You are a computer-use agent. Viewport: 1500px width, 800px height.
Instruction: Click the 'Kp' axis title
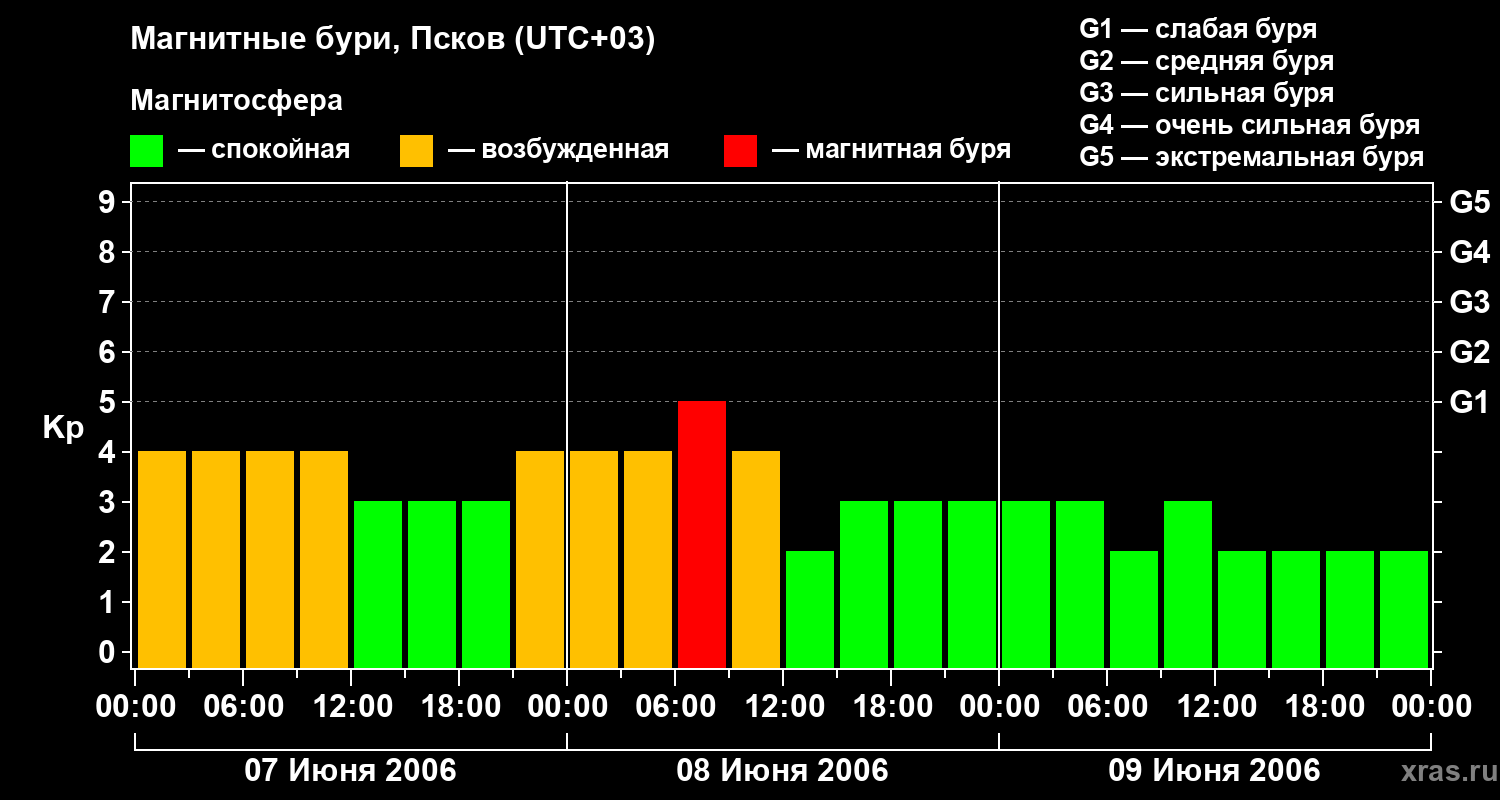tap(63, 428)
